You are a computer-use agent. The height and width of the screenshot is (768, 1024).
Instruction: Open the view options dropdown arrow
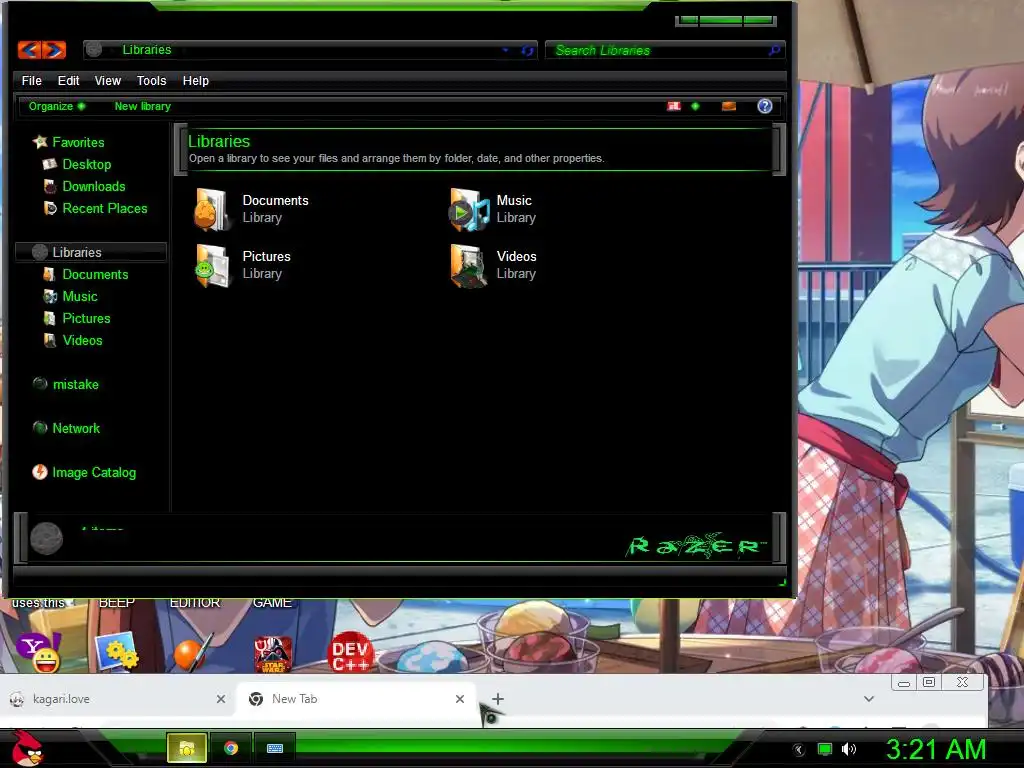pos(696,106)
